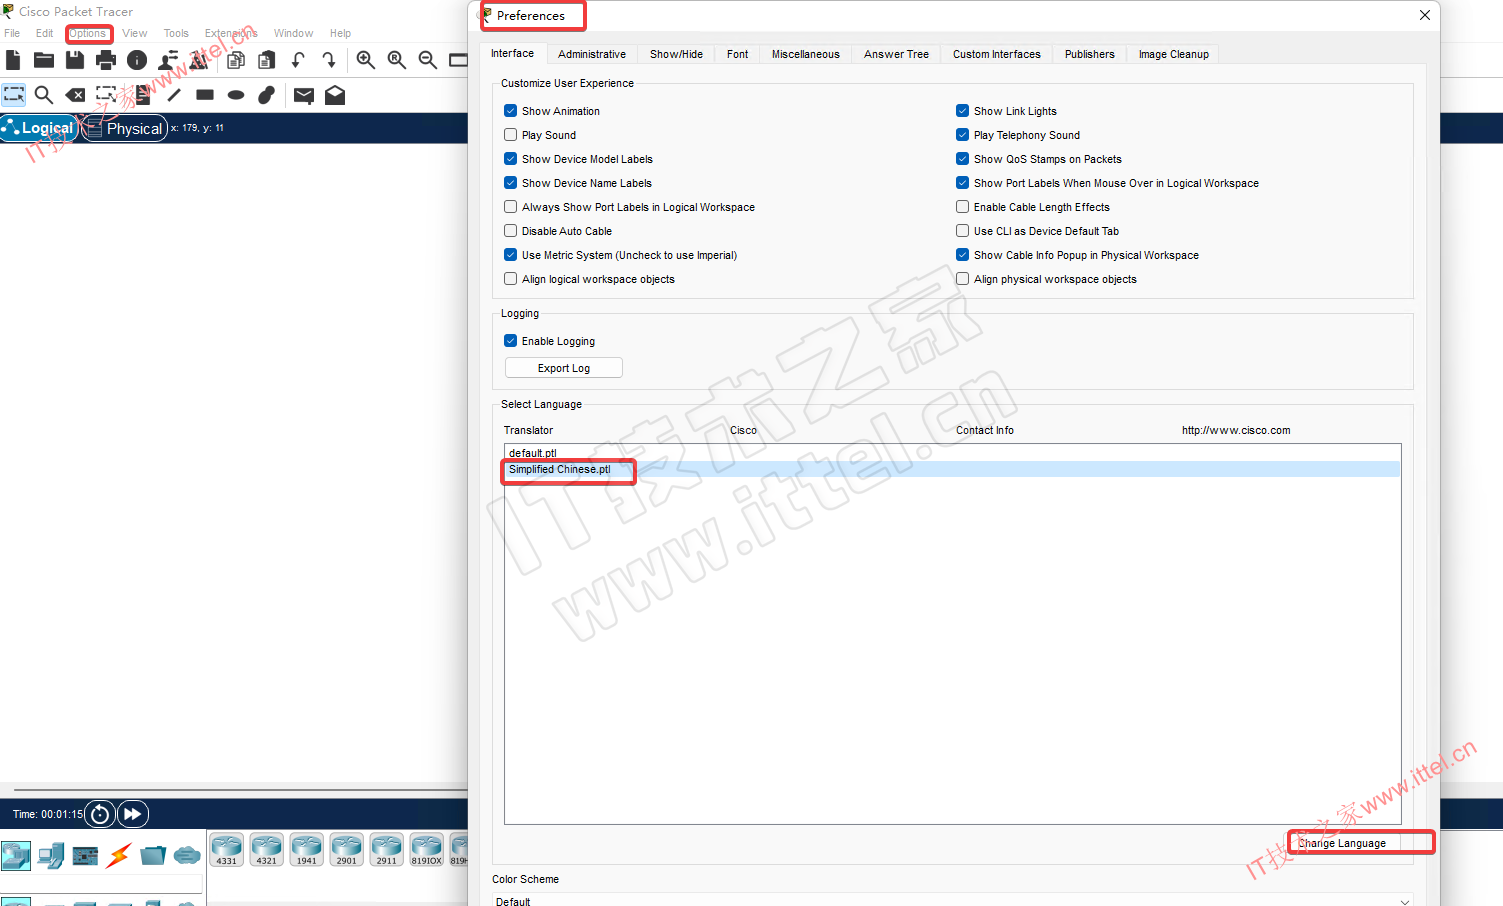1503x906 pixels.
Task: Open the Tools menu
Action: [176, 33]
